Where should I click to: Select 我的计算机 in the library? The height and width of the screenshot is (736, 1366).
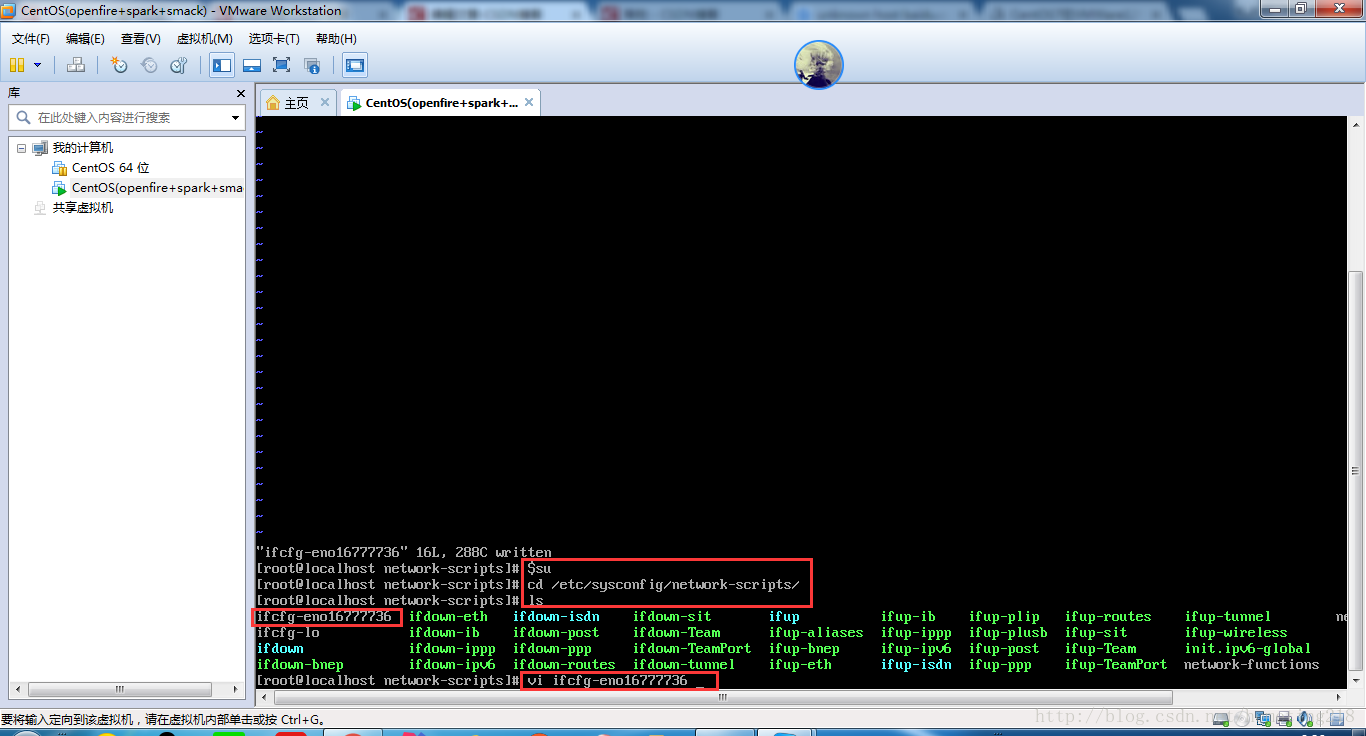click(83, 148)
